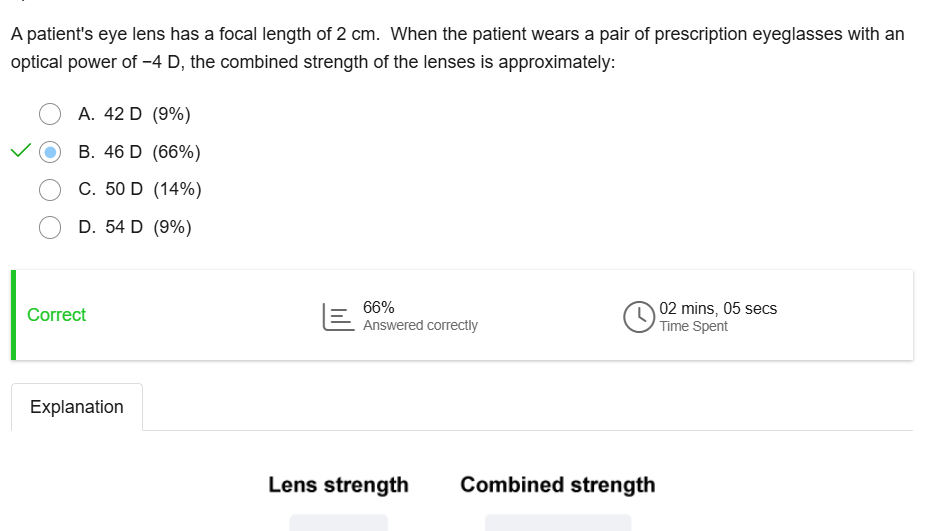934x531 pixels.
Task: Click the clock icon for Time Spent
Action: [x=638, y=316]
